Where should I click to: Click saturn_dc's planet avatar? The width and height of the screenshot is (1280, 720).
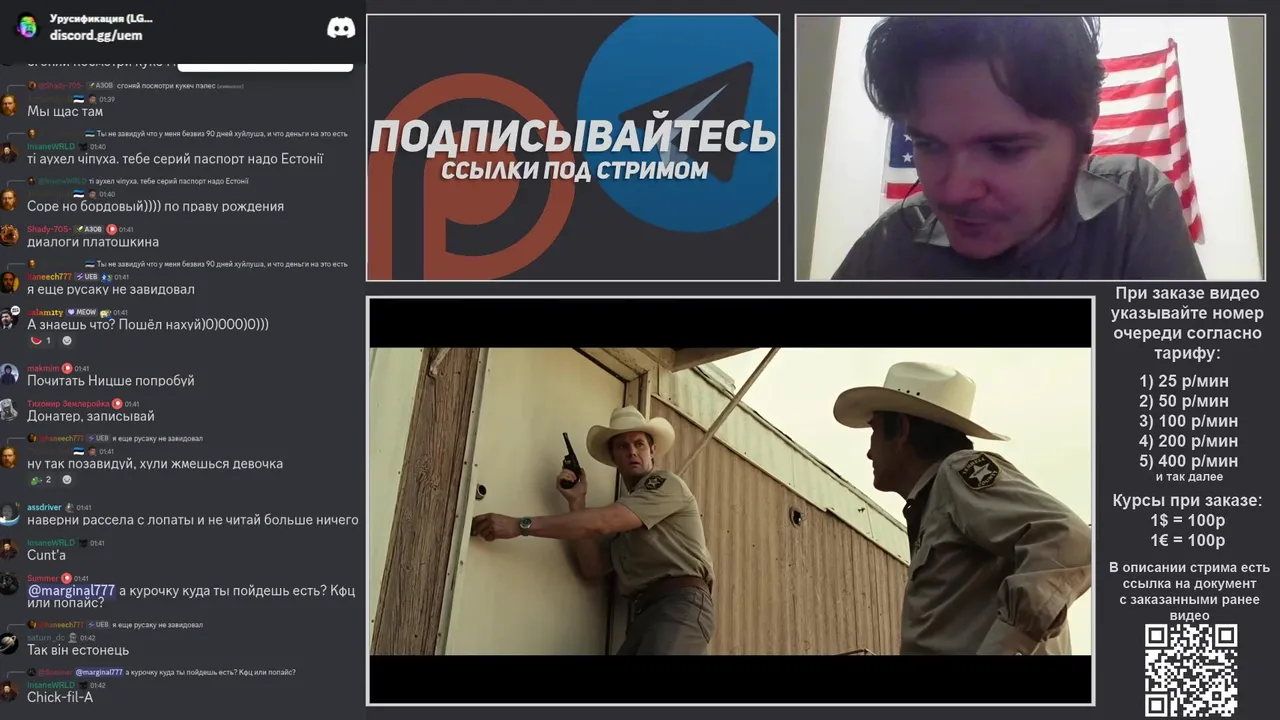click(x=9, y=643)
